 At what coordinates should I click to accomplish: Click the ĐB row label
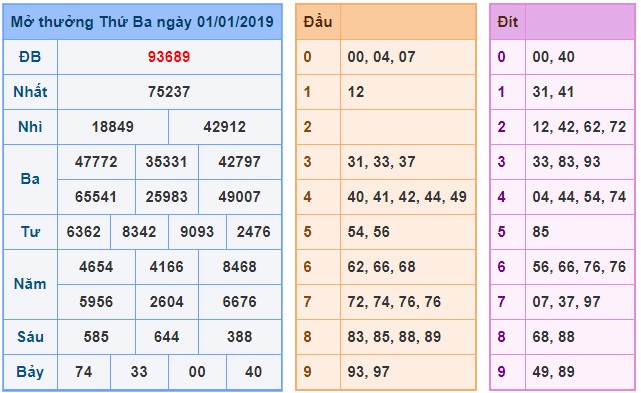tap(30, 57)
